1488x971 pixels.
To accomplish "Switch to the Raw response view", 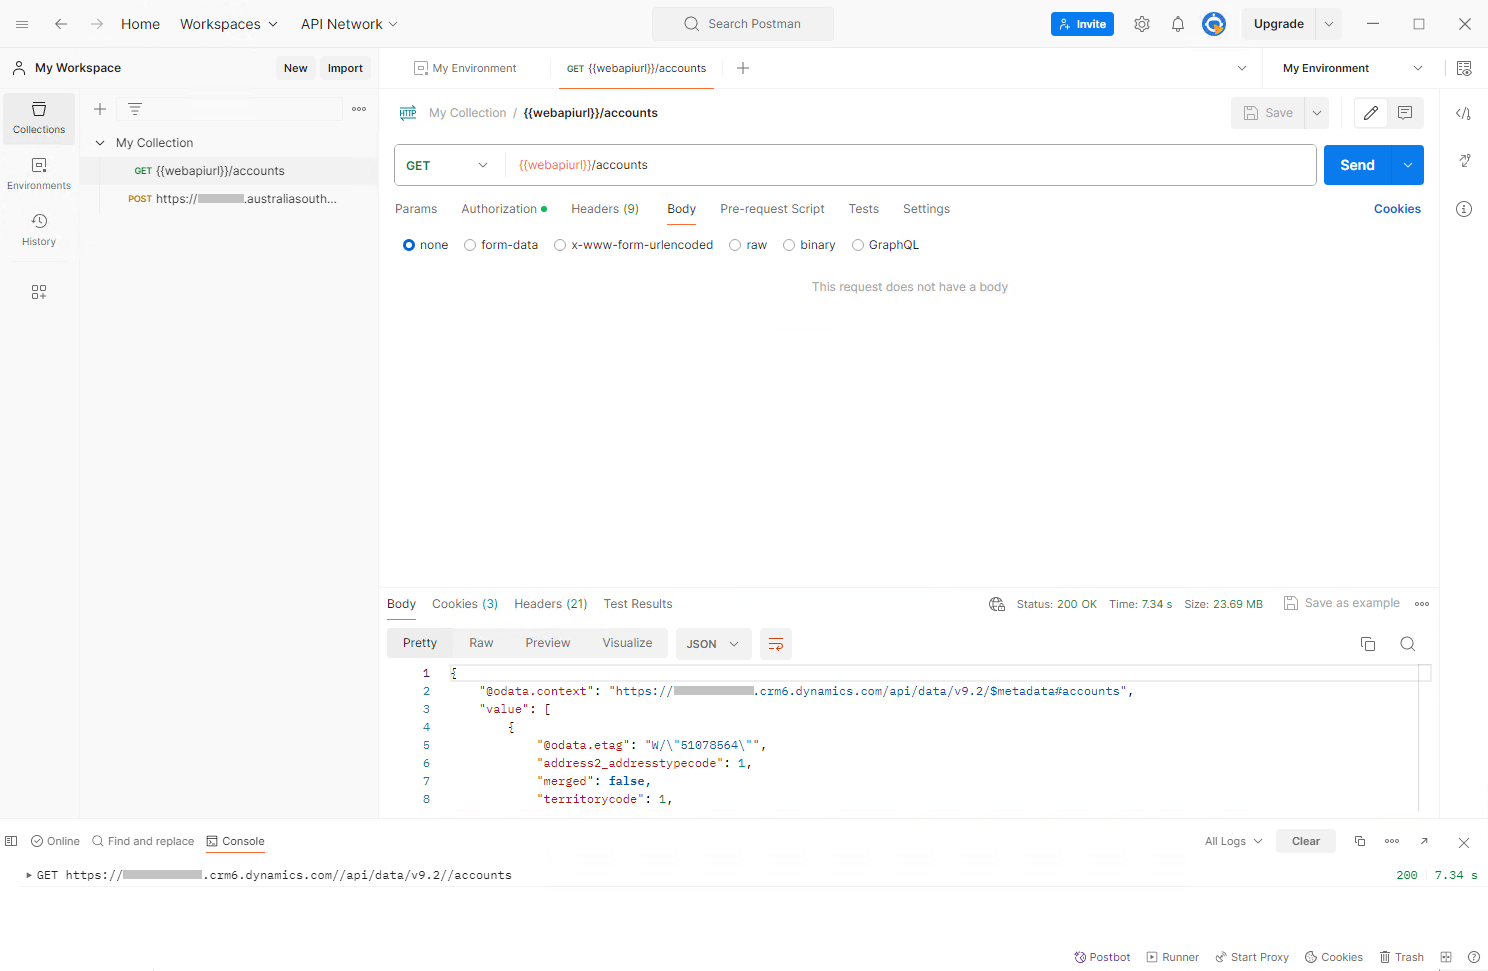I will (481, 643).
